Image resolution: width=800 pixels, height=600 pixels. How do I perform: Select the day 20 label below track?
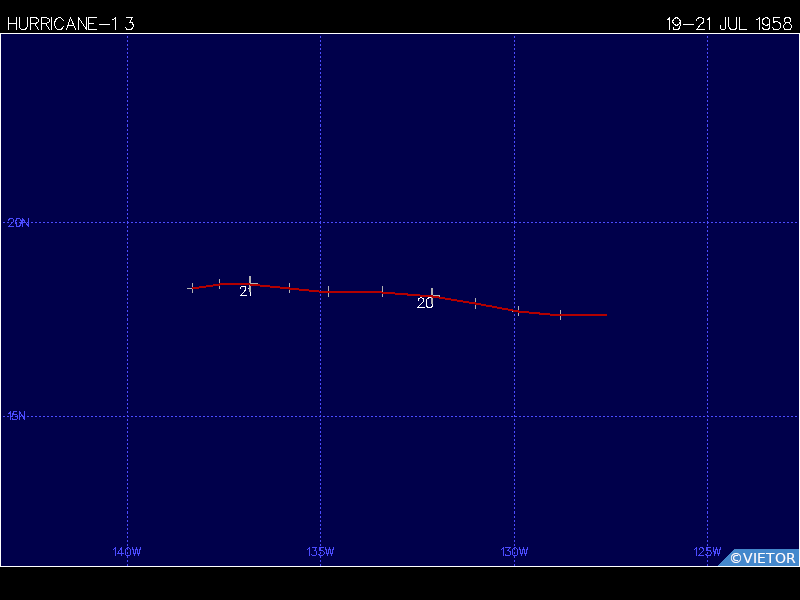point(425,303)
